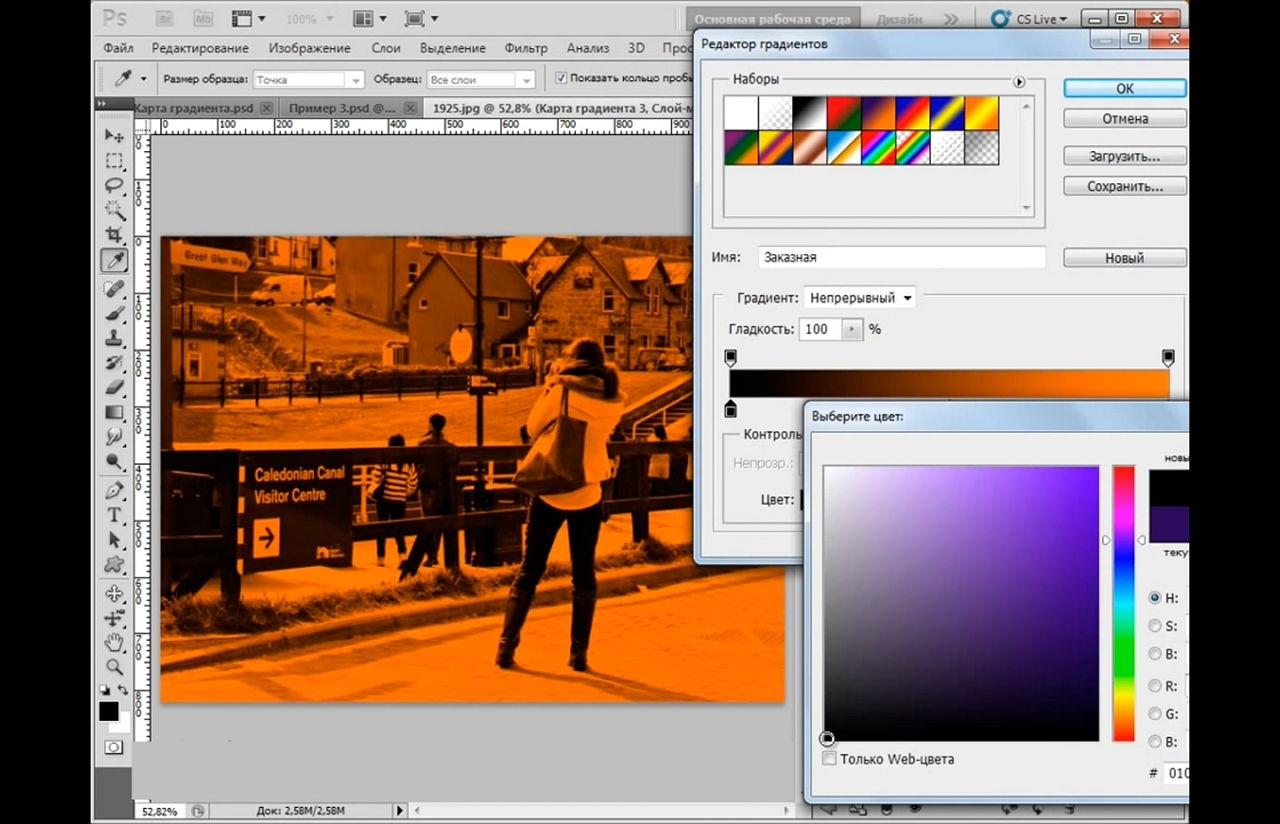This screenshot has width=1280, height=824.
Task: Click the 'Загрузить...' button
Action: [x=1125, y=156]
